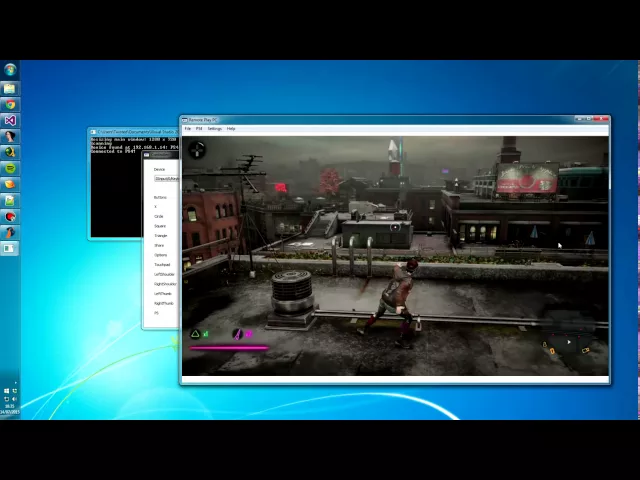
Task: Click the Remote Play PC title bar icon
Action: 184,120
